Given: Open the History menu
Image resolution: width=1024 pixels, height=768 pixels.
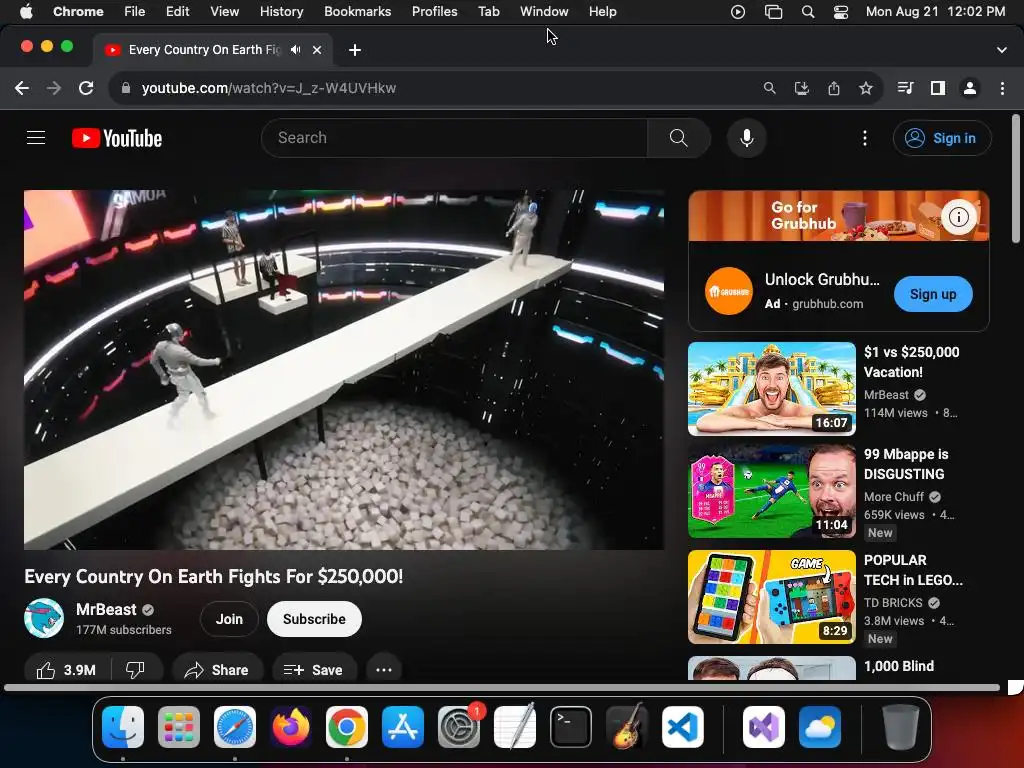Looking at the screenshot, I should tap(281, 12).
